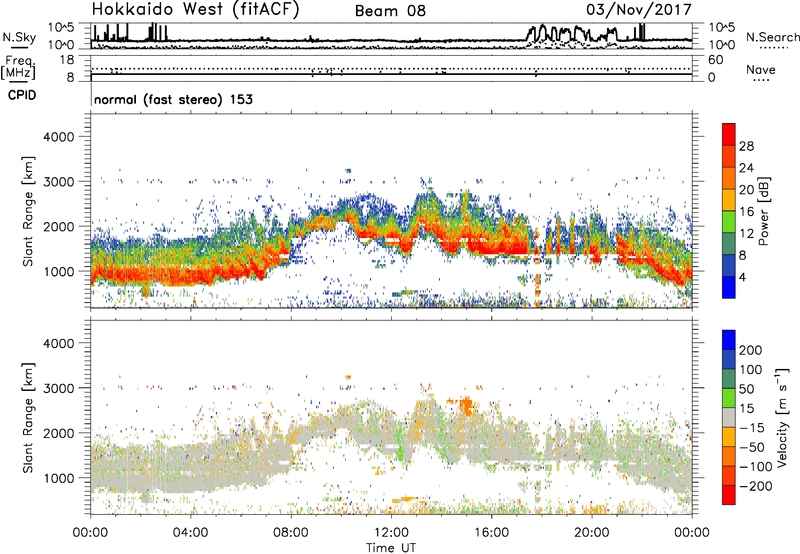The width and height of the screenshot is (800, 554).
Task: Click the 08:00 time axis tick label
Action: tap(290, 533)
